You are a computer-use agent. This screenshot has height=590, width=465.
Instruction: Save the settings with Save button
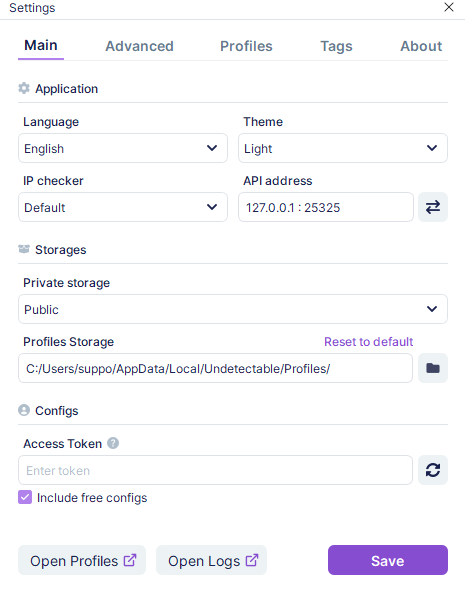click(x=388, y=560)
